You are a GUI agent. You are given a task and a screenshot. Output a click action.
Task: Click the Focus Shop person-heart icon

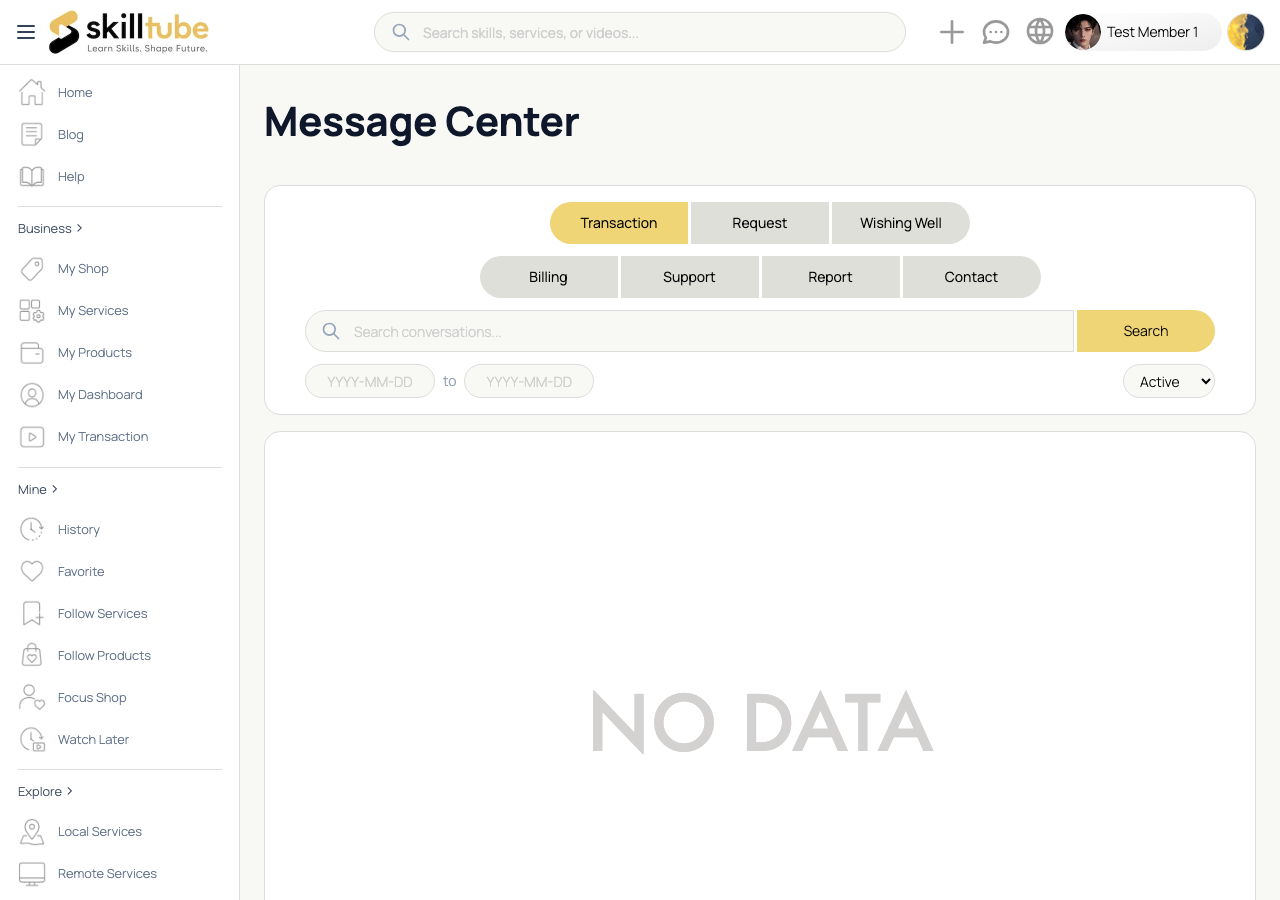[32, 697]
